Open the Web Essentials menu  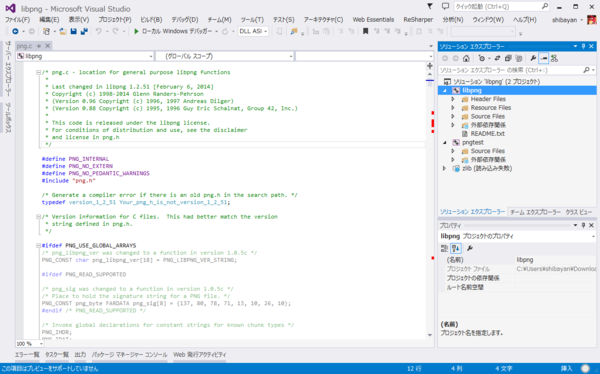point(373,20)
